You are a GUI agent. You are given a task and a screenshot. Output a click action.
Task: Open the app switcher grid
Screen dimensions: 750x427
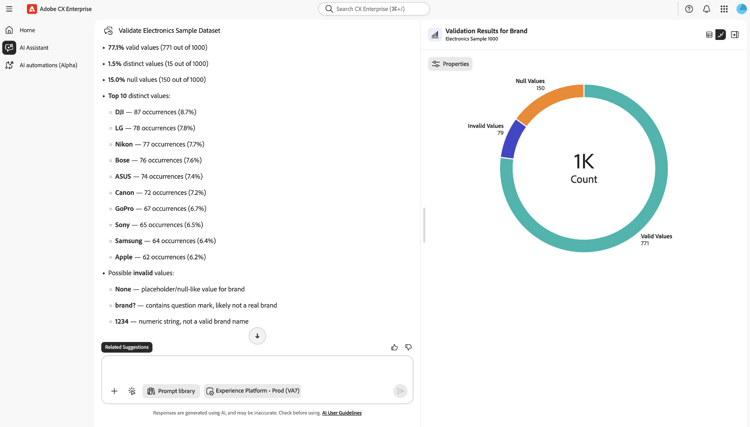coord(724,9)
